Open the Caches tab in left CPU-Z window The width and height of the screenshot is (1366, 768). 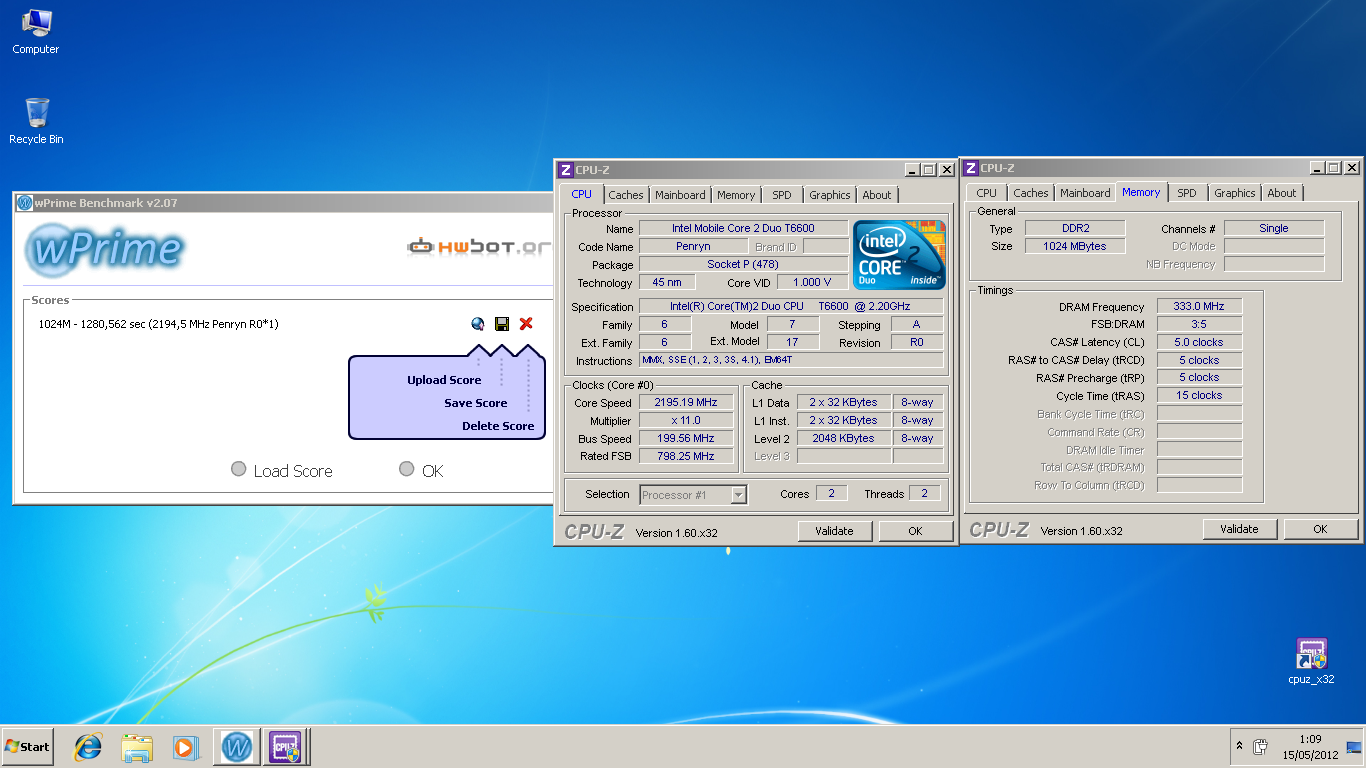(626, 195)
